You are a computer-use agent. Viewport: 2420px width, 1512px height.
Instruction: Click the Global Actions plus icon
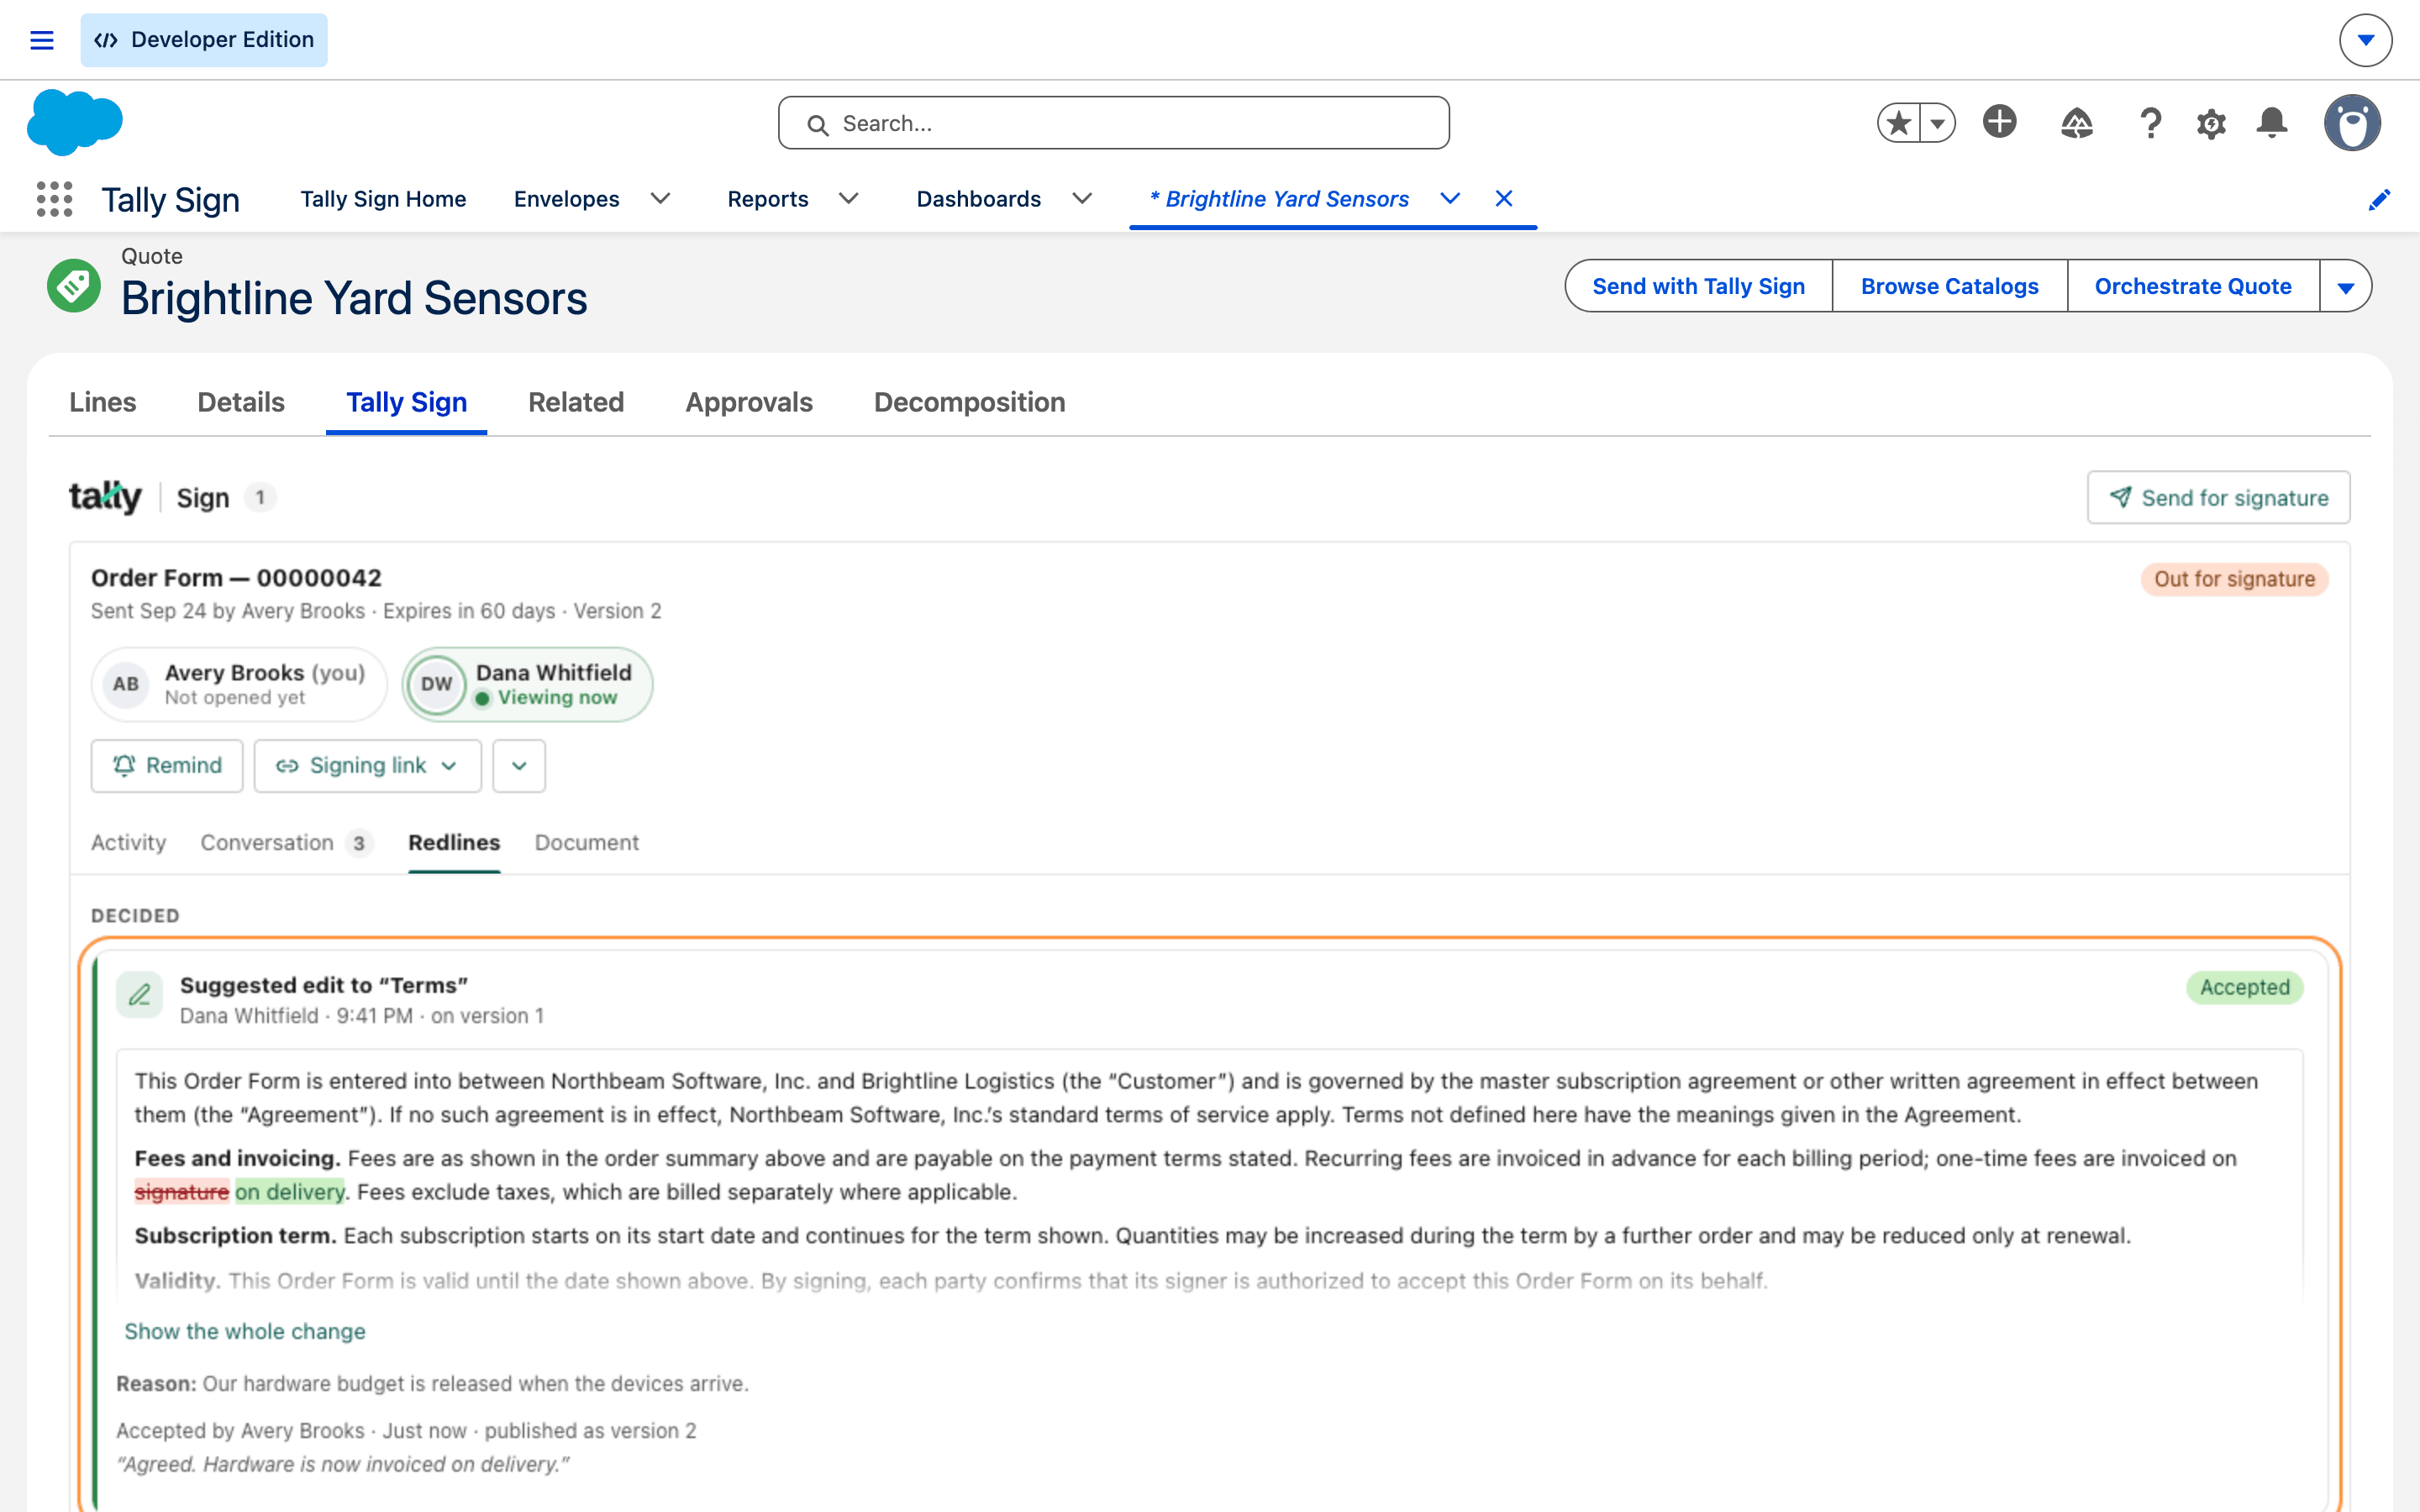[x=2000, y=122]
